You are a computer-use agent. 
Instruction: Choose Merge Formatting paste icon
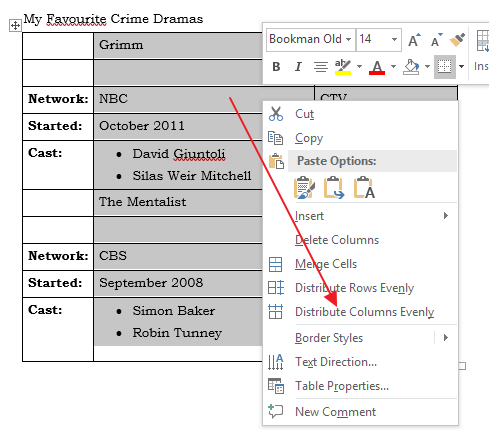(x=334, y=188)
